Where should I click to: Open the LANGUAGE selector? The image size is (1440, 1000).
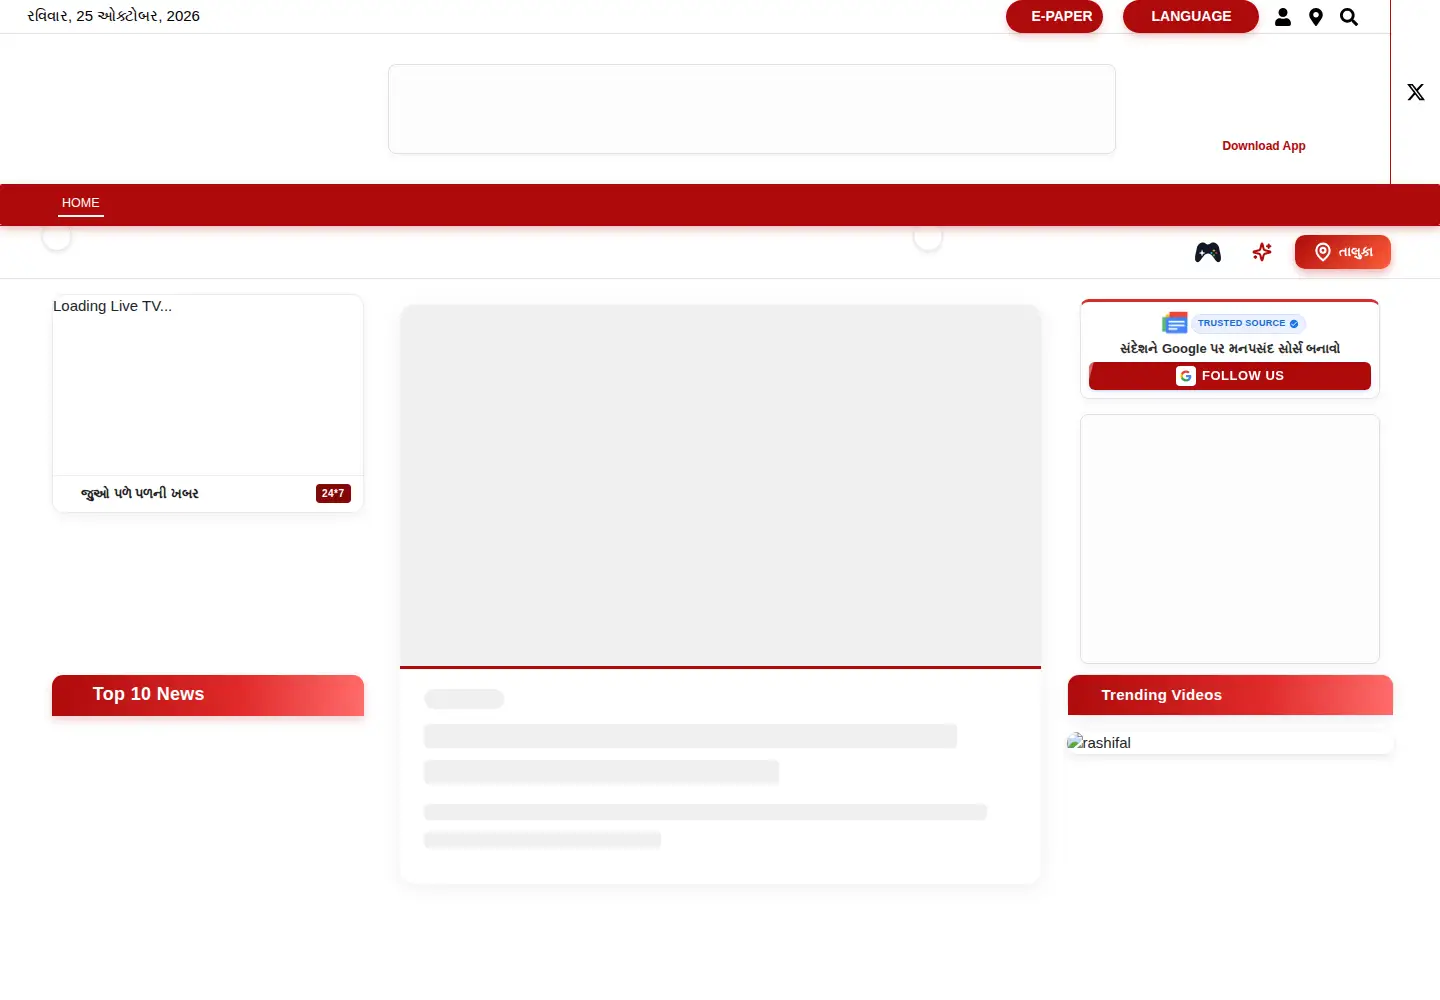tap(1191, 16)
